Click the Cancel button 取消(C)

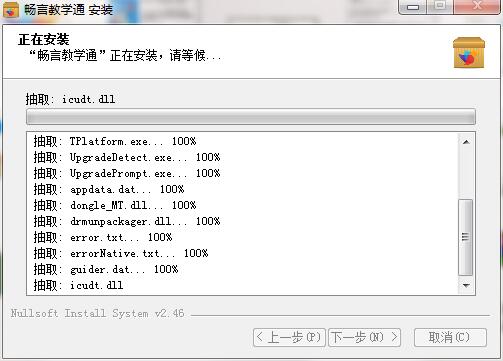pos(450,337)
